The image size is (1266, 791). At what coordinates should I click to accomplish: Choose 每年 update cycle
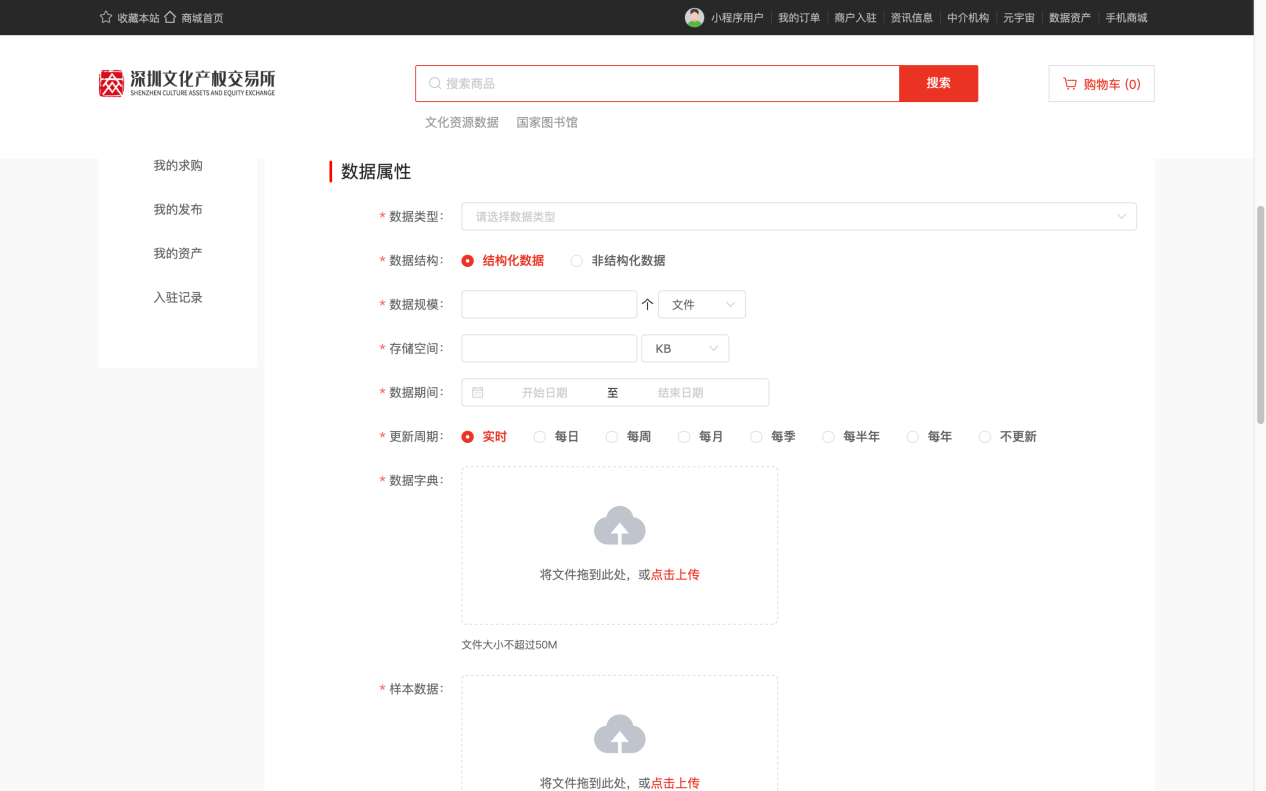(912, 437)
